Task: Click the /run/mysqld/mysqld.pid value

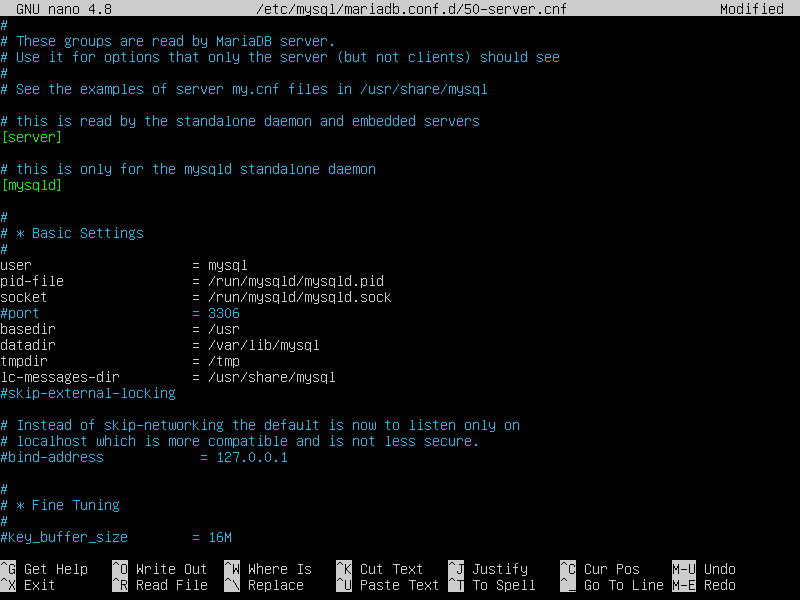Action: pos(296,281)
